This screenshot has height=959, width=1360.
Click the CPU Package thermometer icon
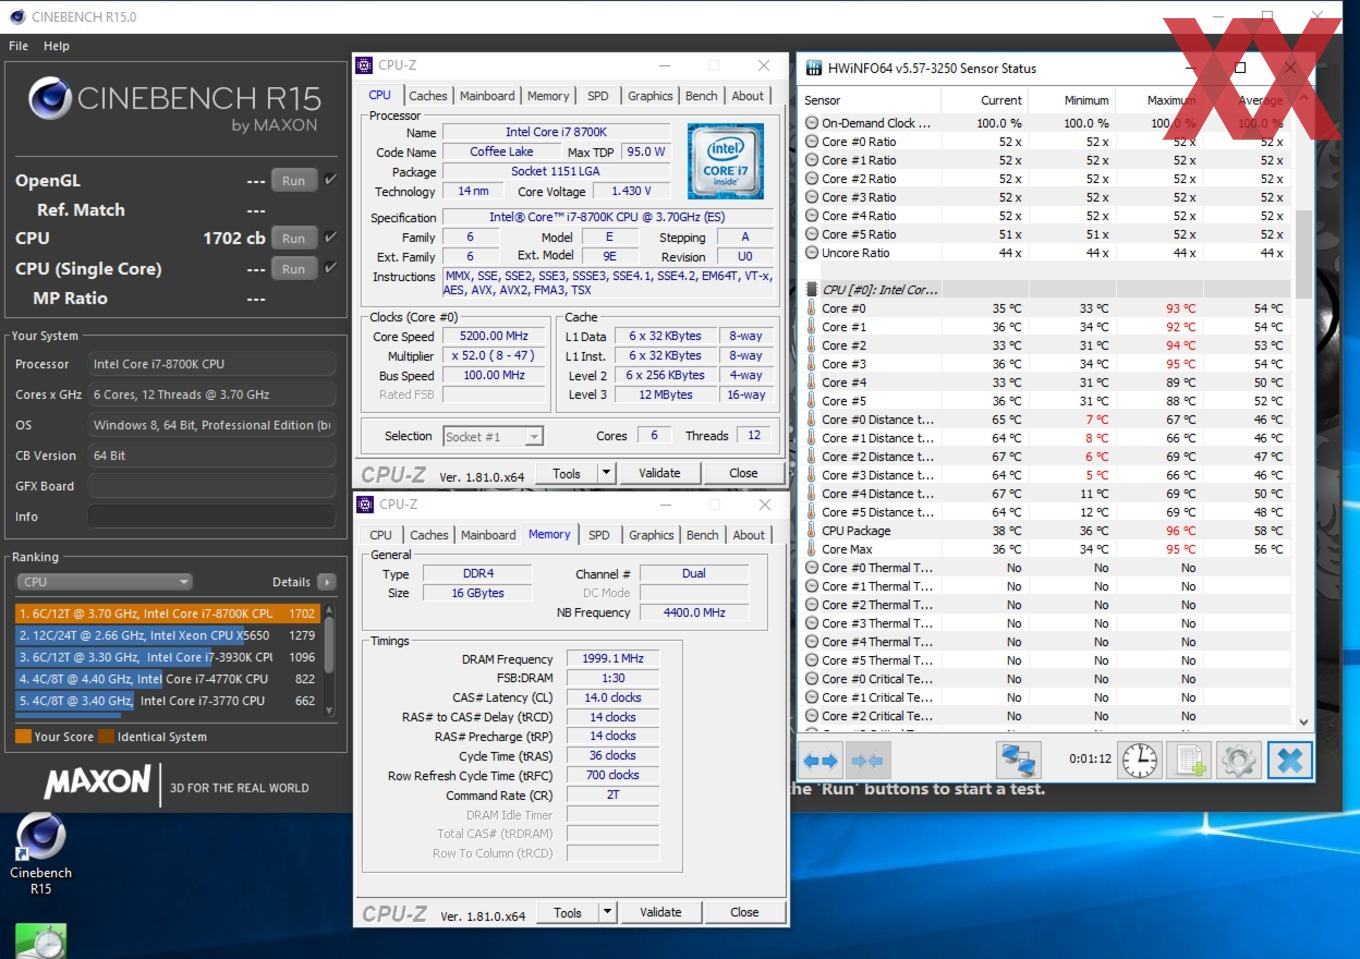pos(811,530)
